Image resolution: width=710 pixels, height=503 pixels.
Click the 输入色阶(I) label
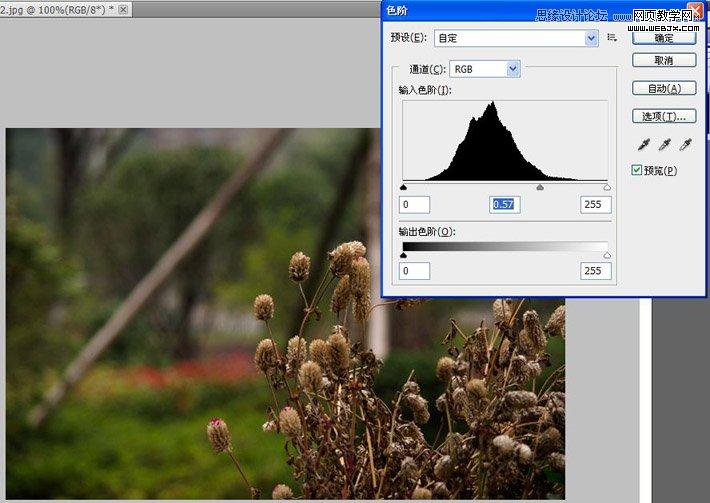click(425, 90)
